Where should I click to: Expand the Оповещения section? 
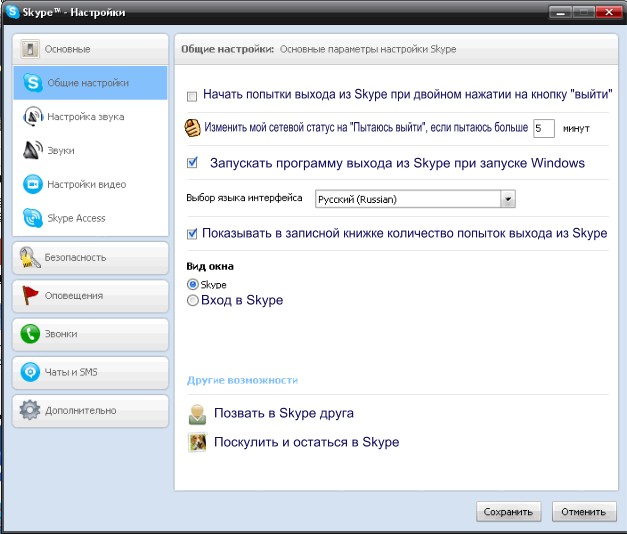tap(90, 296)
